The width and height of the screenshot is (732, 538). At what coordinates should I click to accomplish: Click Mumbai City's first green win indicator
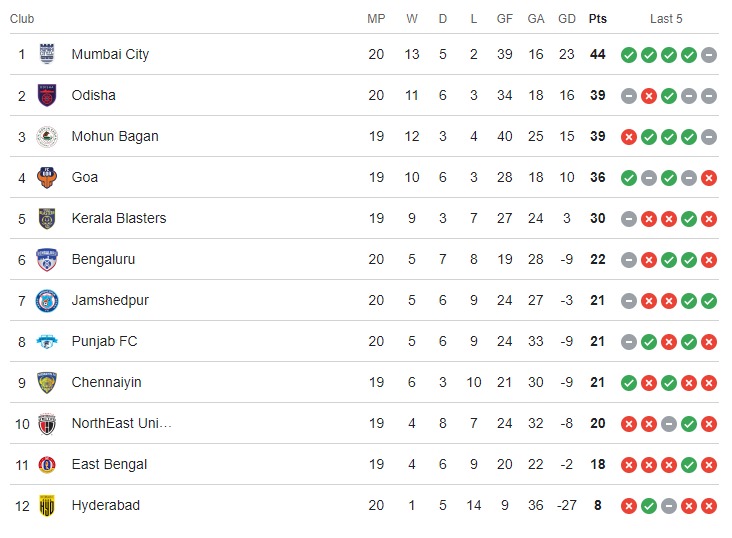coord(628,55)
